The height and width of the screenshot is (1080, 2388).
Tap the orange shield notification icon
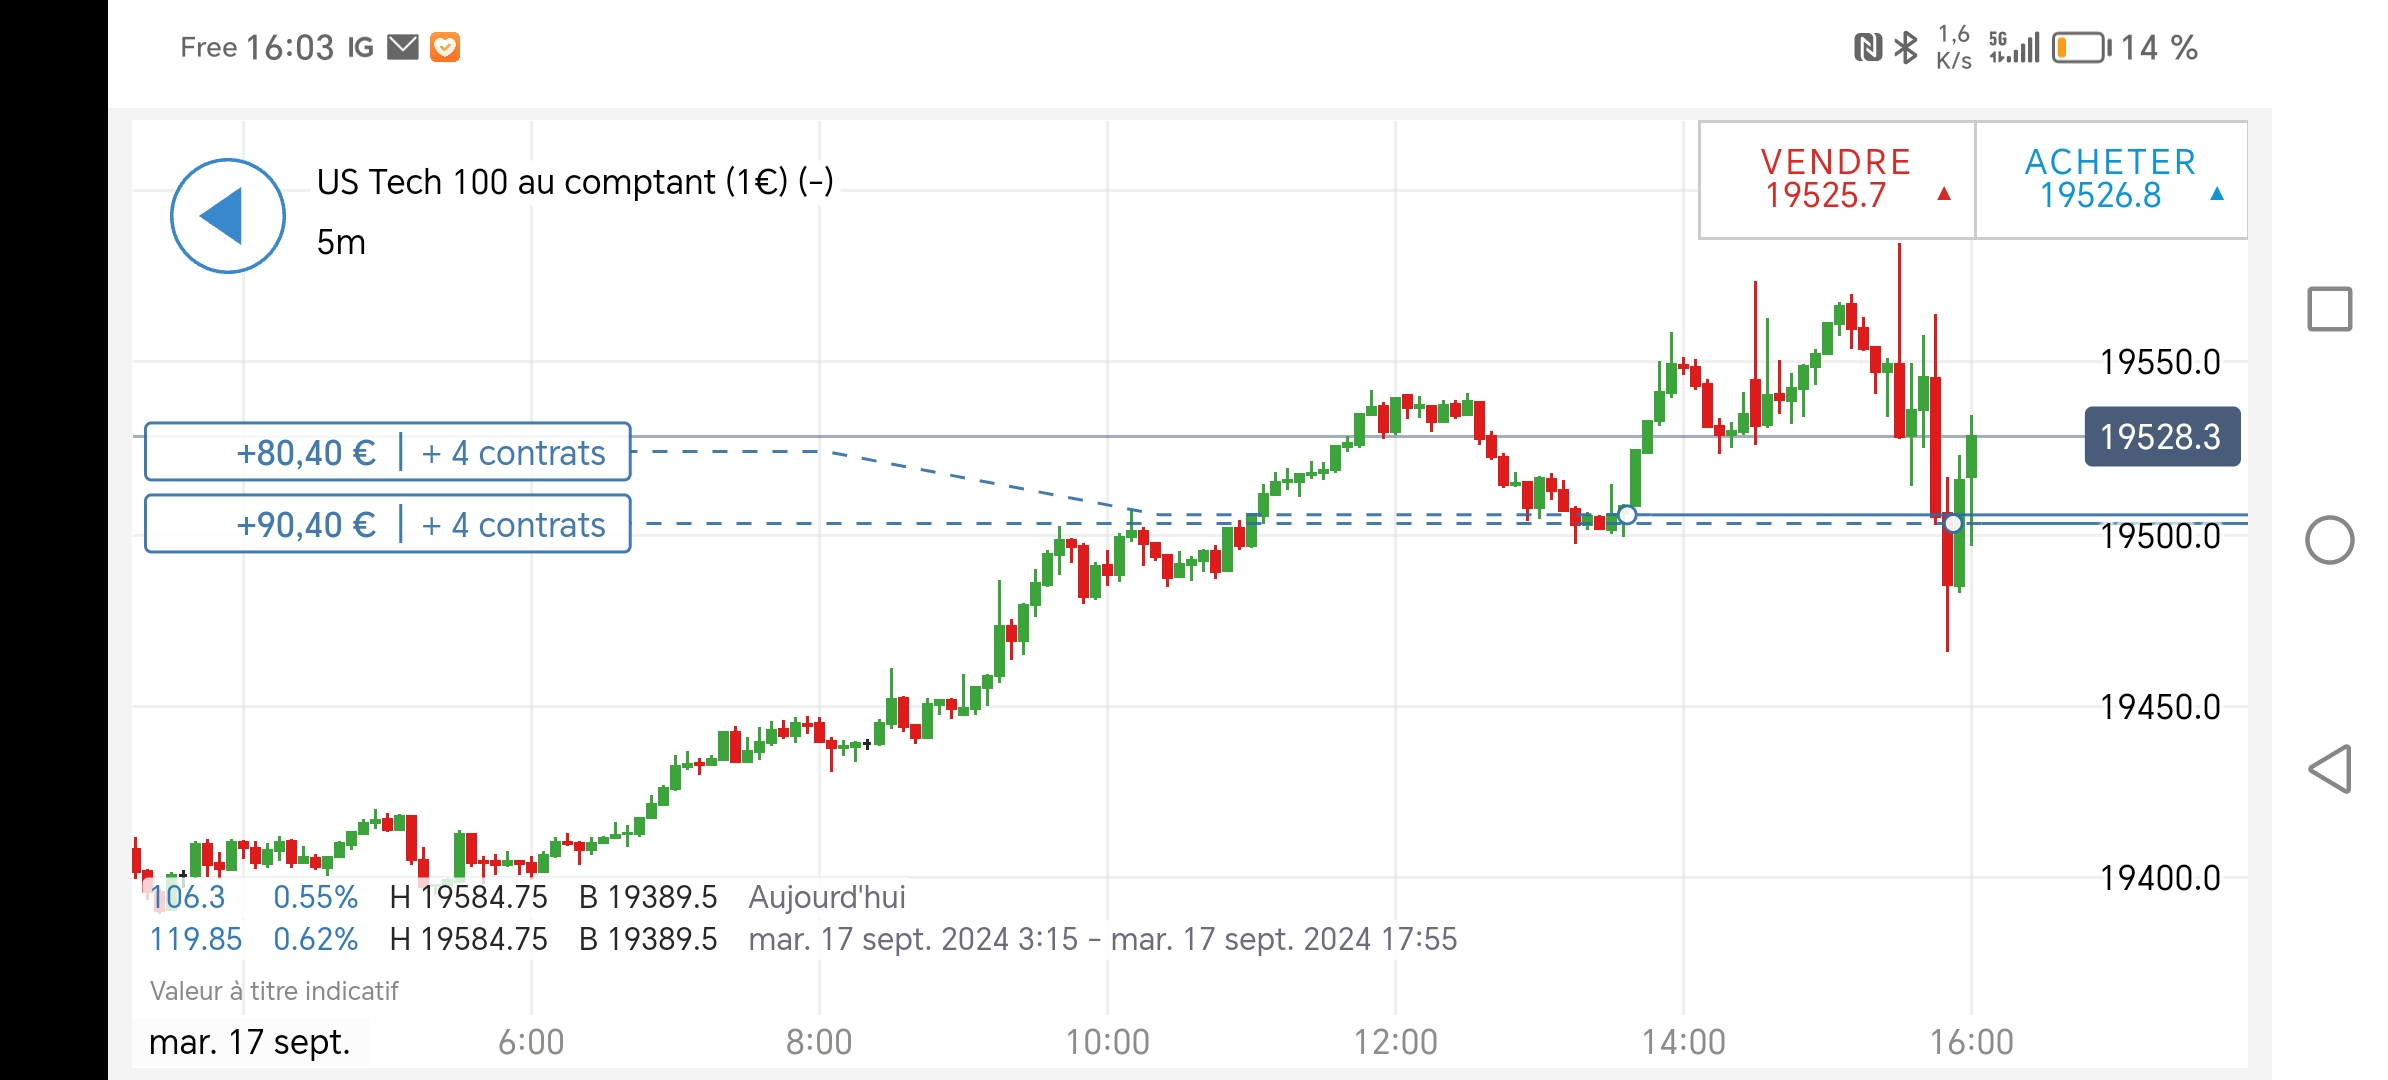pyautogui.click(x=445, y=47)
